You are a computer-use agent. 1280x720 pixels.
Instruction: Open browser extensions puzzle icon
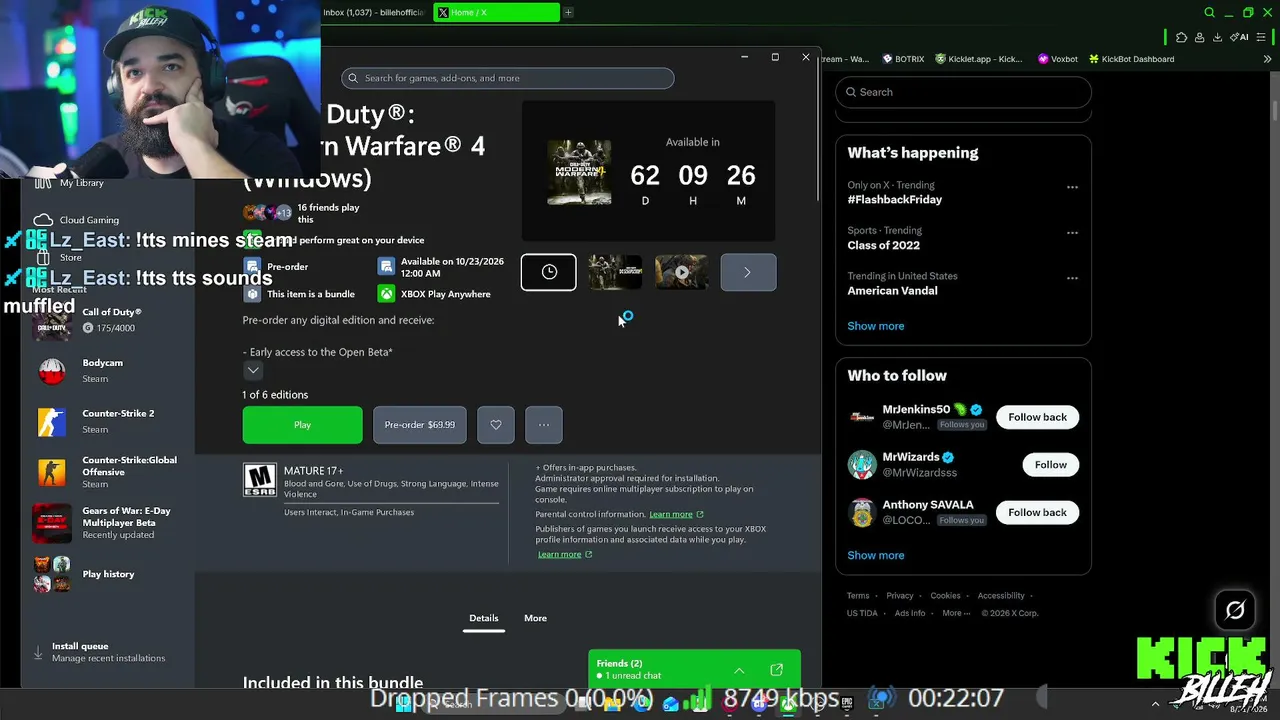1181,37
